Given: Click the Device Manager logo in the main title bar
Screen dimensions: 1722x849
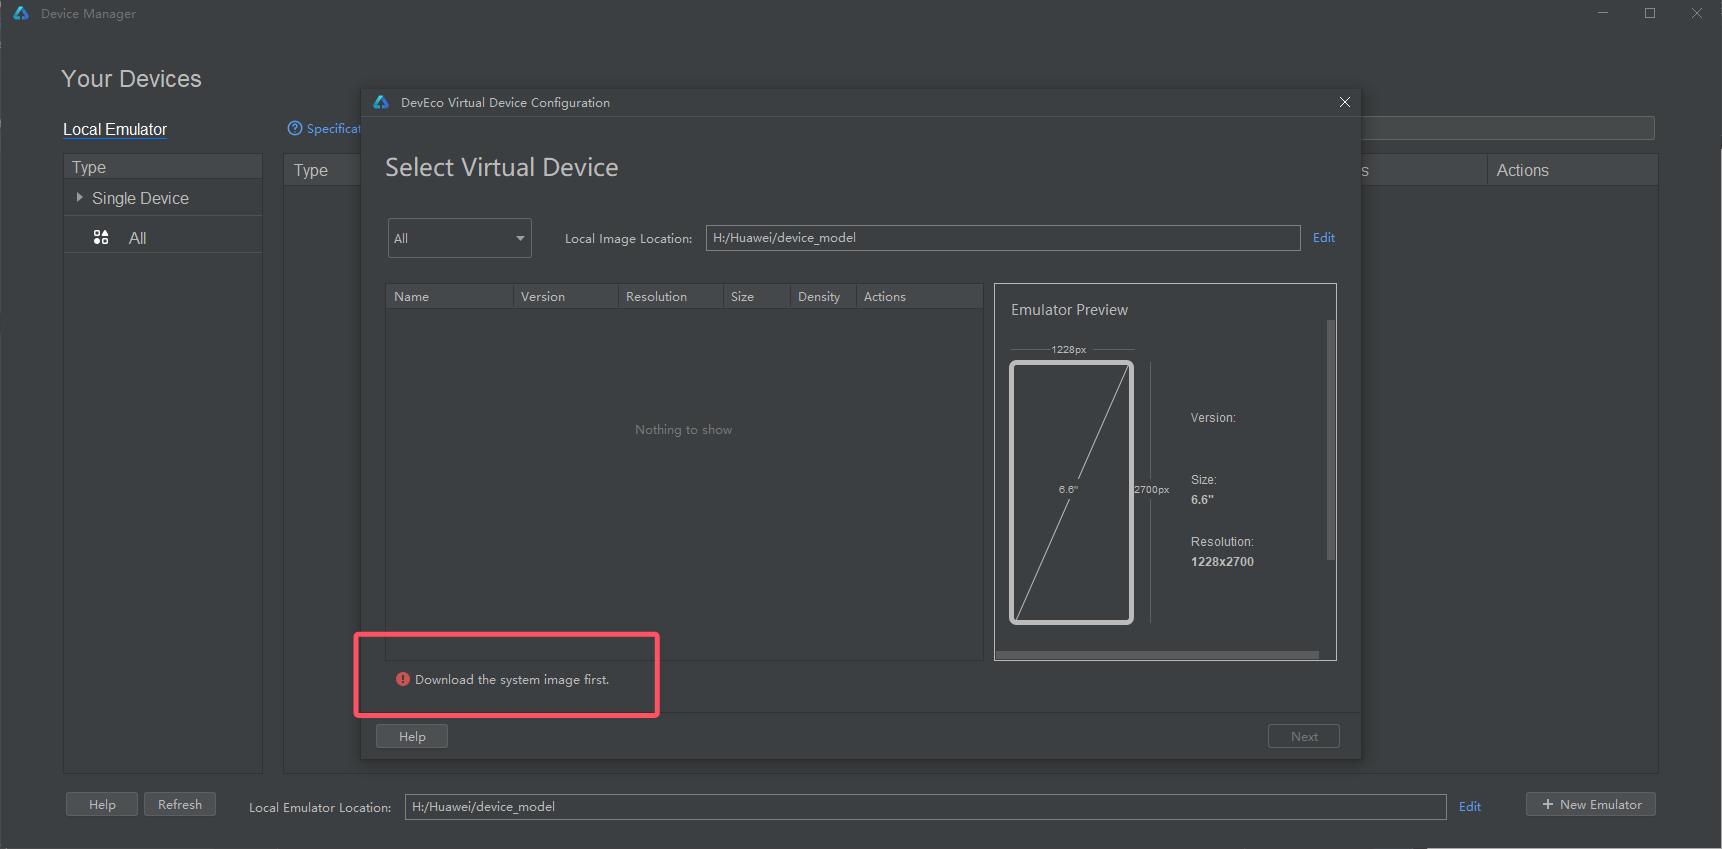Looking at the screenshot, I should coord(21,13).
